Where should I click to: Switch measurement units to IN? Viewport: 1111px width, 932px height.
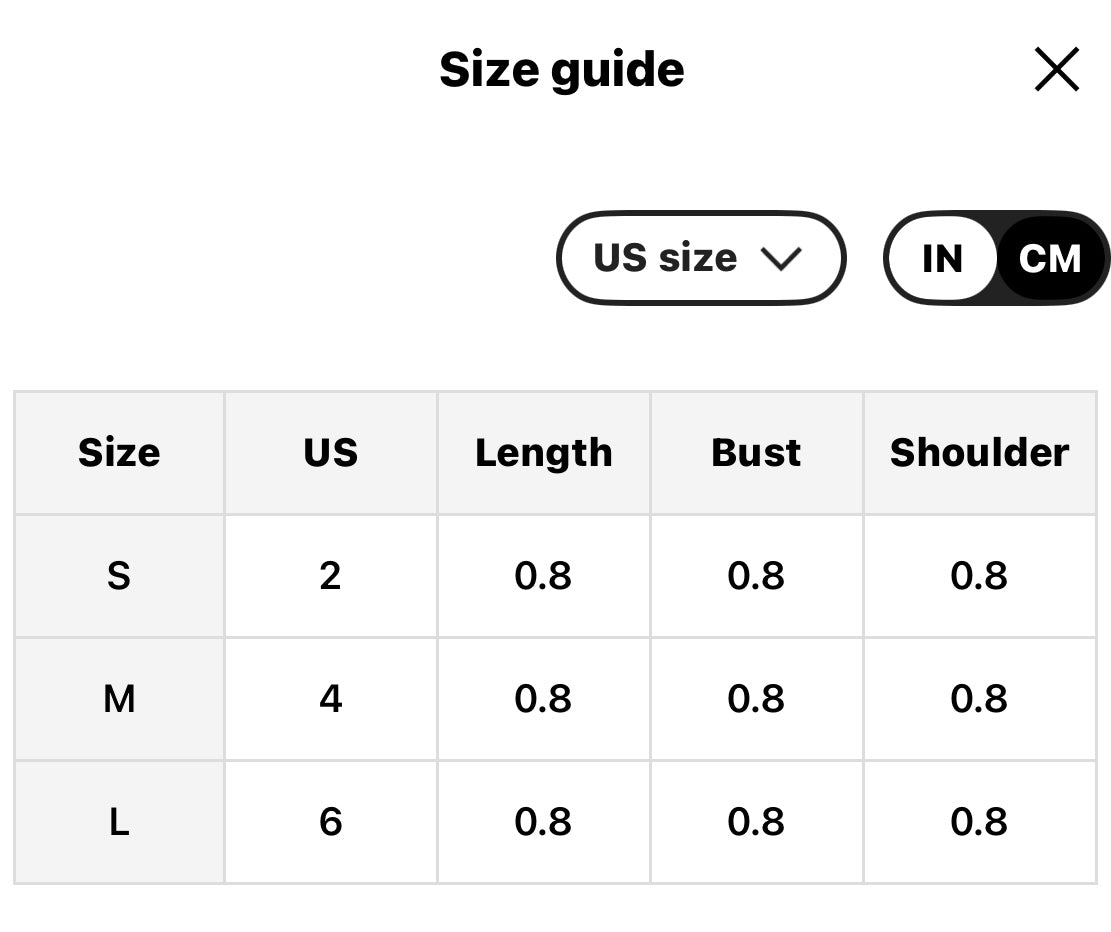[x=942, y=259]
